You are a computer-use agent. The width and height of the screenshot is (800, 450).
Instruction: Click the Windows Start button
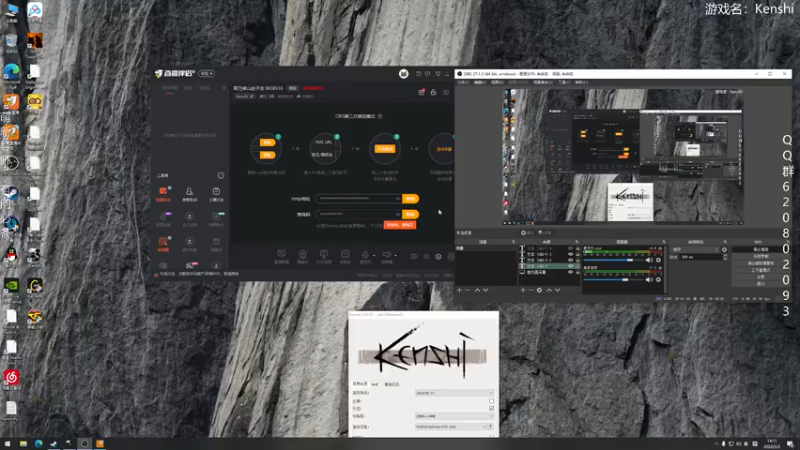pos(7,444)
